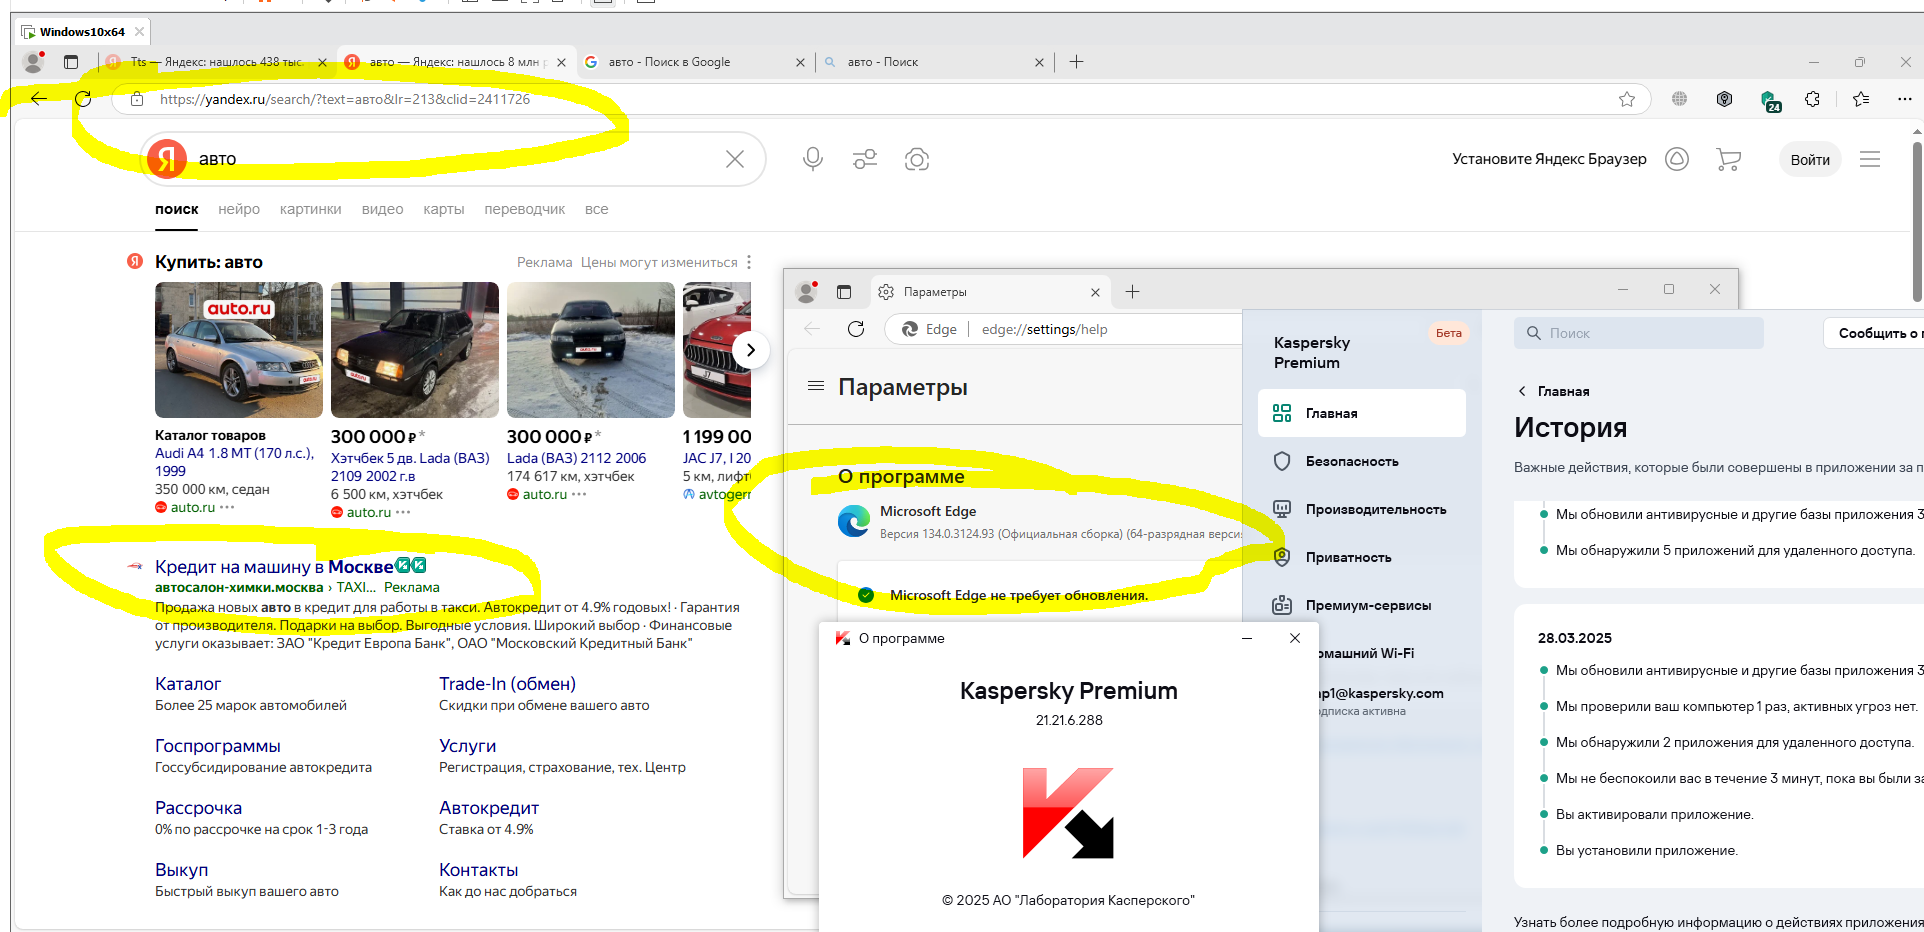Expand options for Lada 2112 auto.ru listing
Image resolution: width=1924 pixels, height=932 pixels.
[x=579, y=494]
